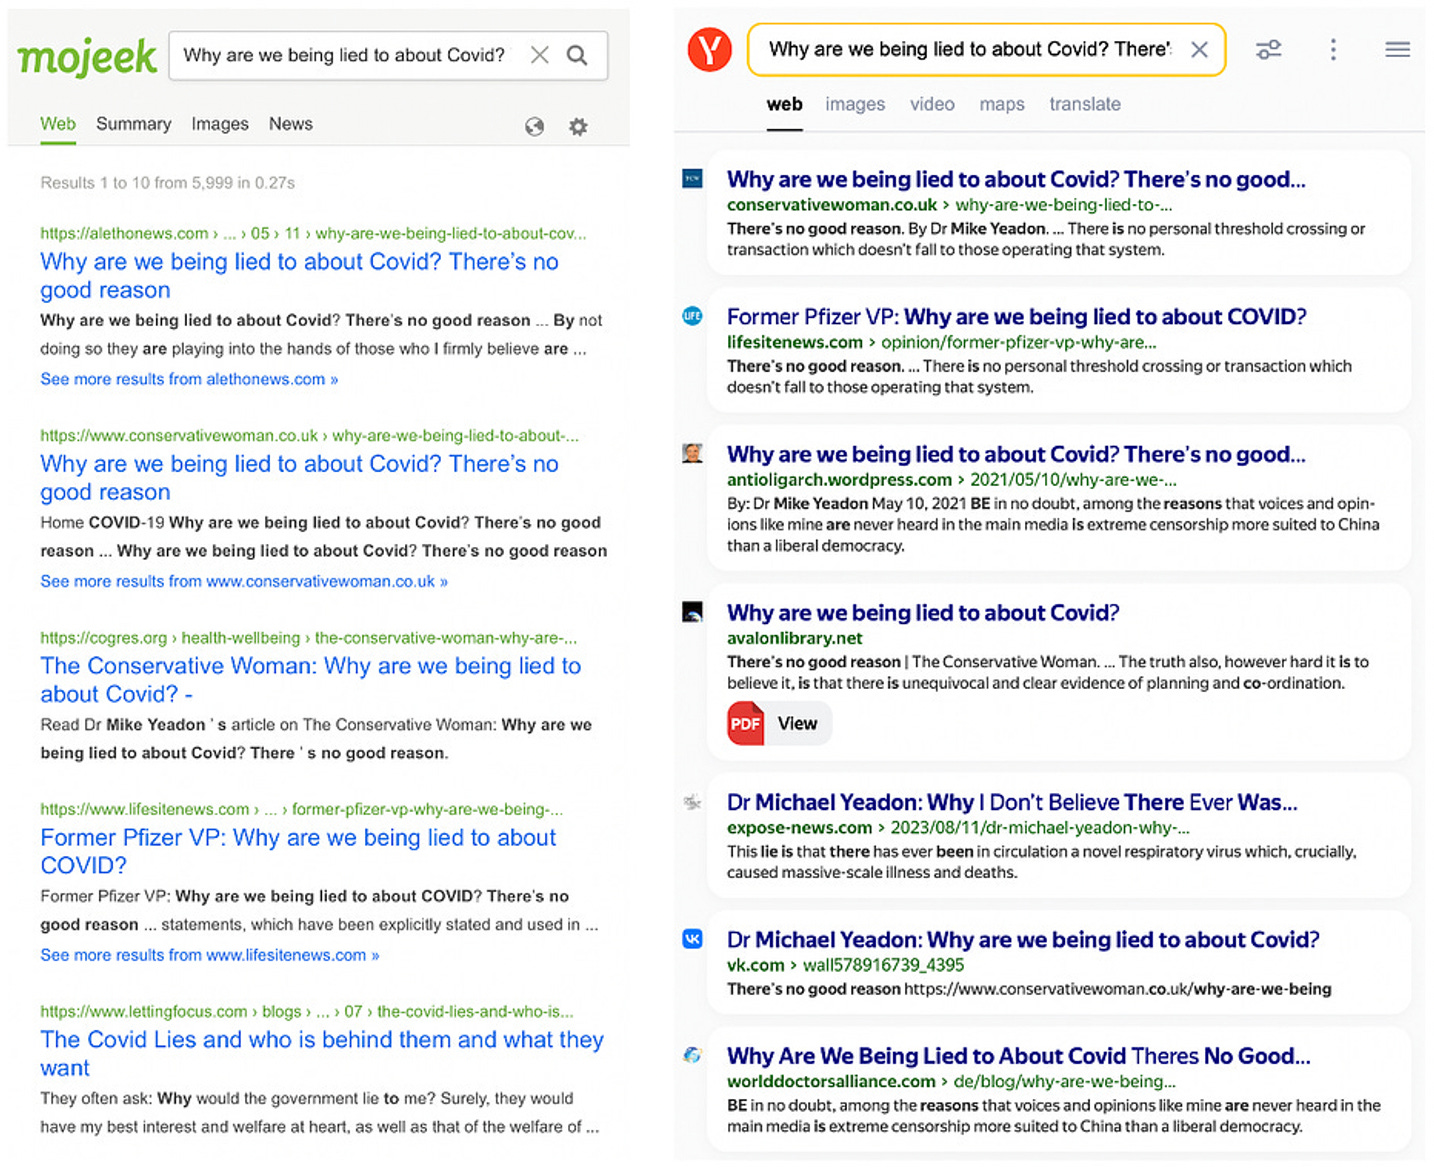Open the Yandex maps tab
This screenshot has height=1170, width=1434.
click(1002, 104)
